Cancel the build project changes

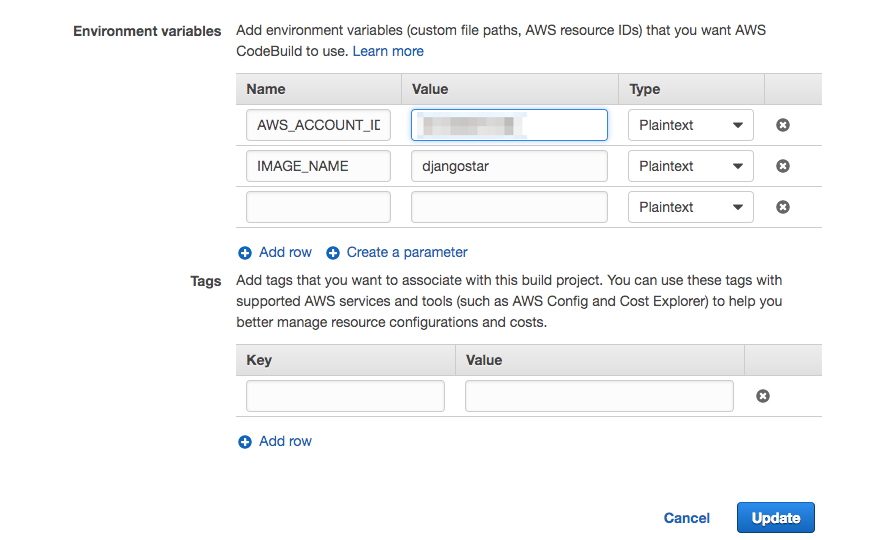(x=687, y=518)
